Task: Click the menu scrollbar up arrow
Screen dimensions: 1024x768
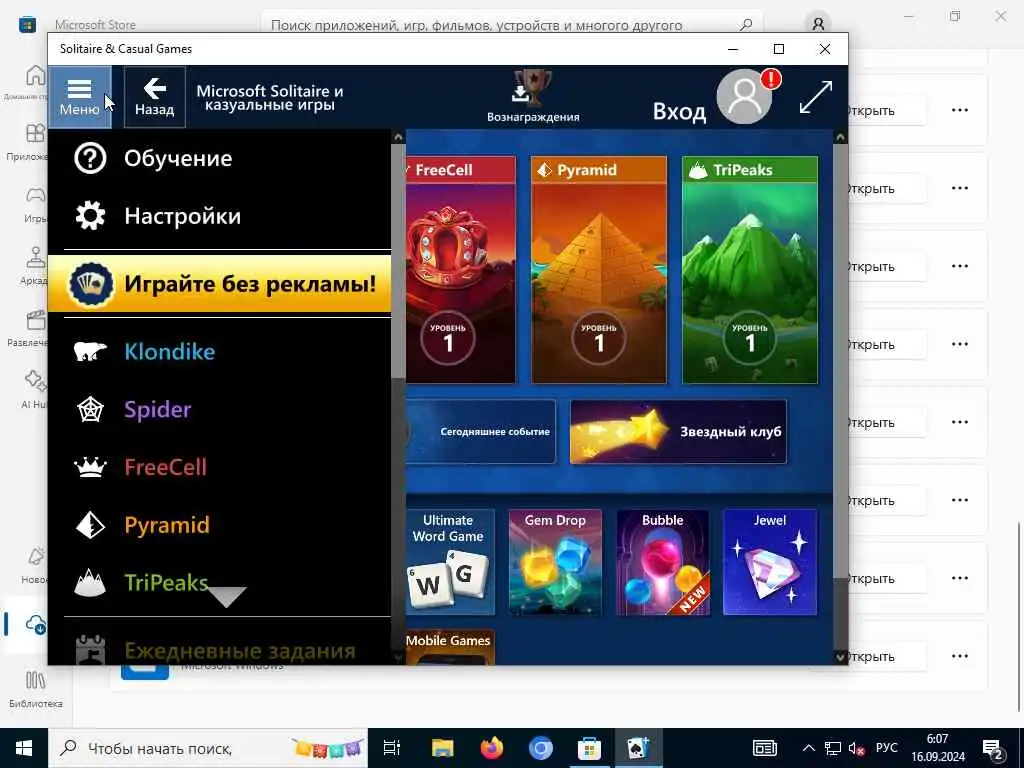Action: tap(398, 137)
